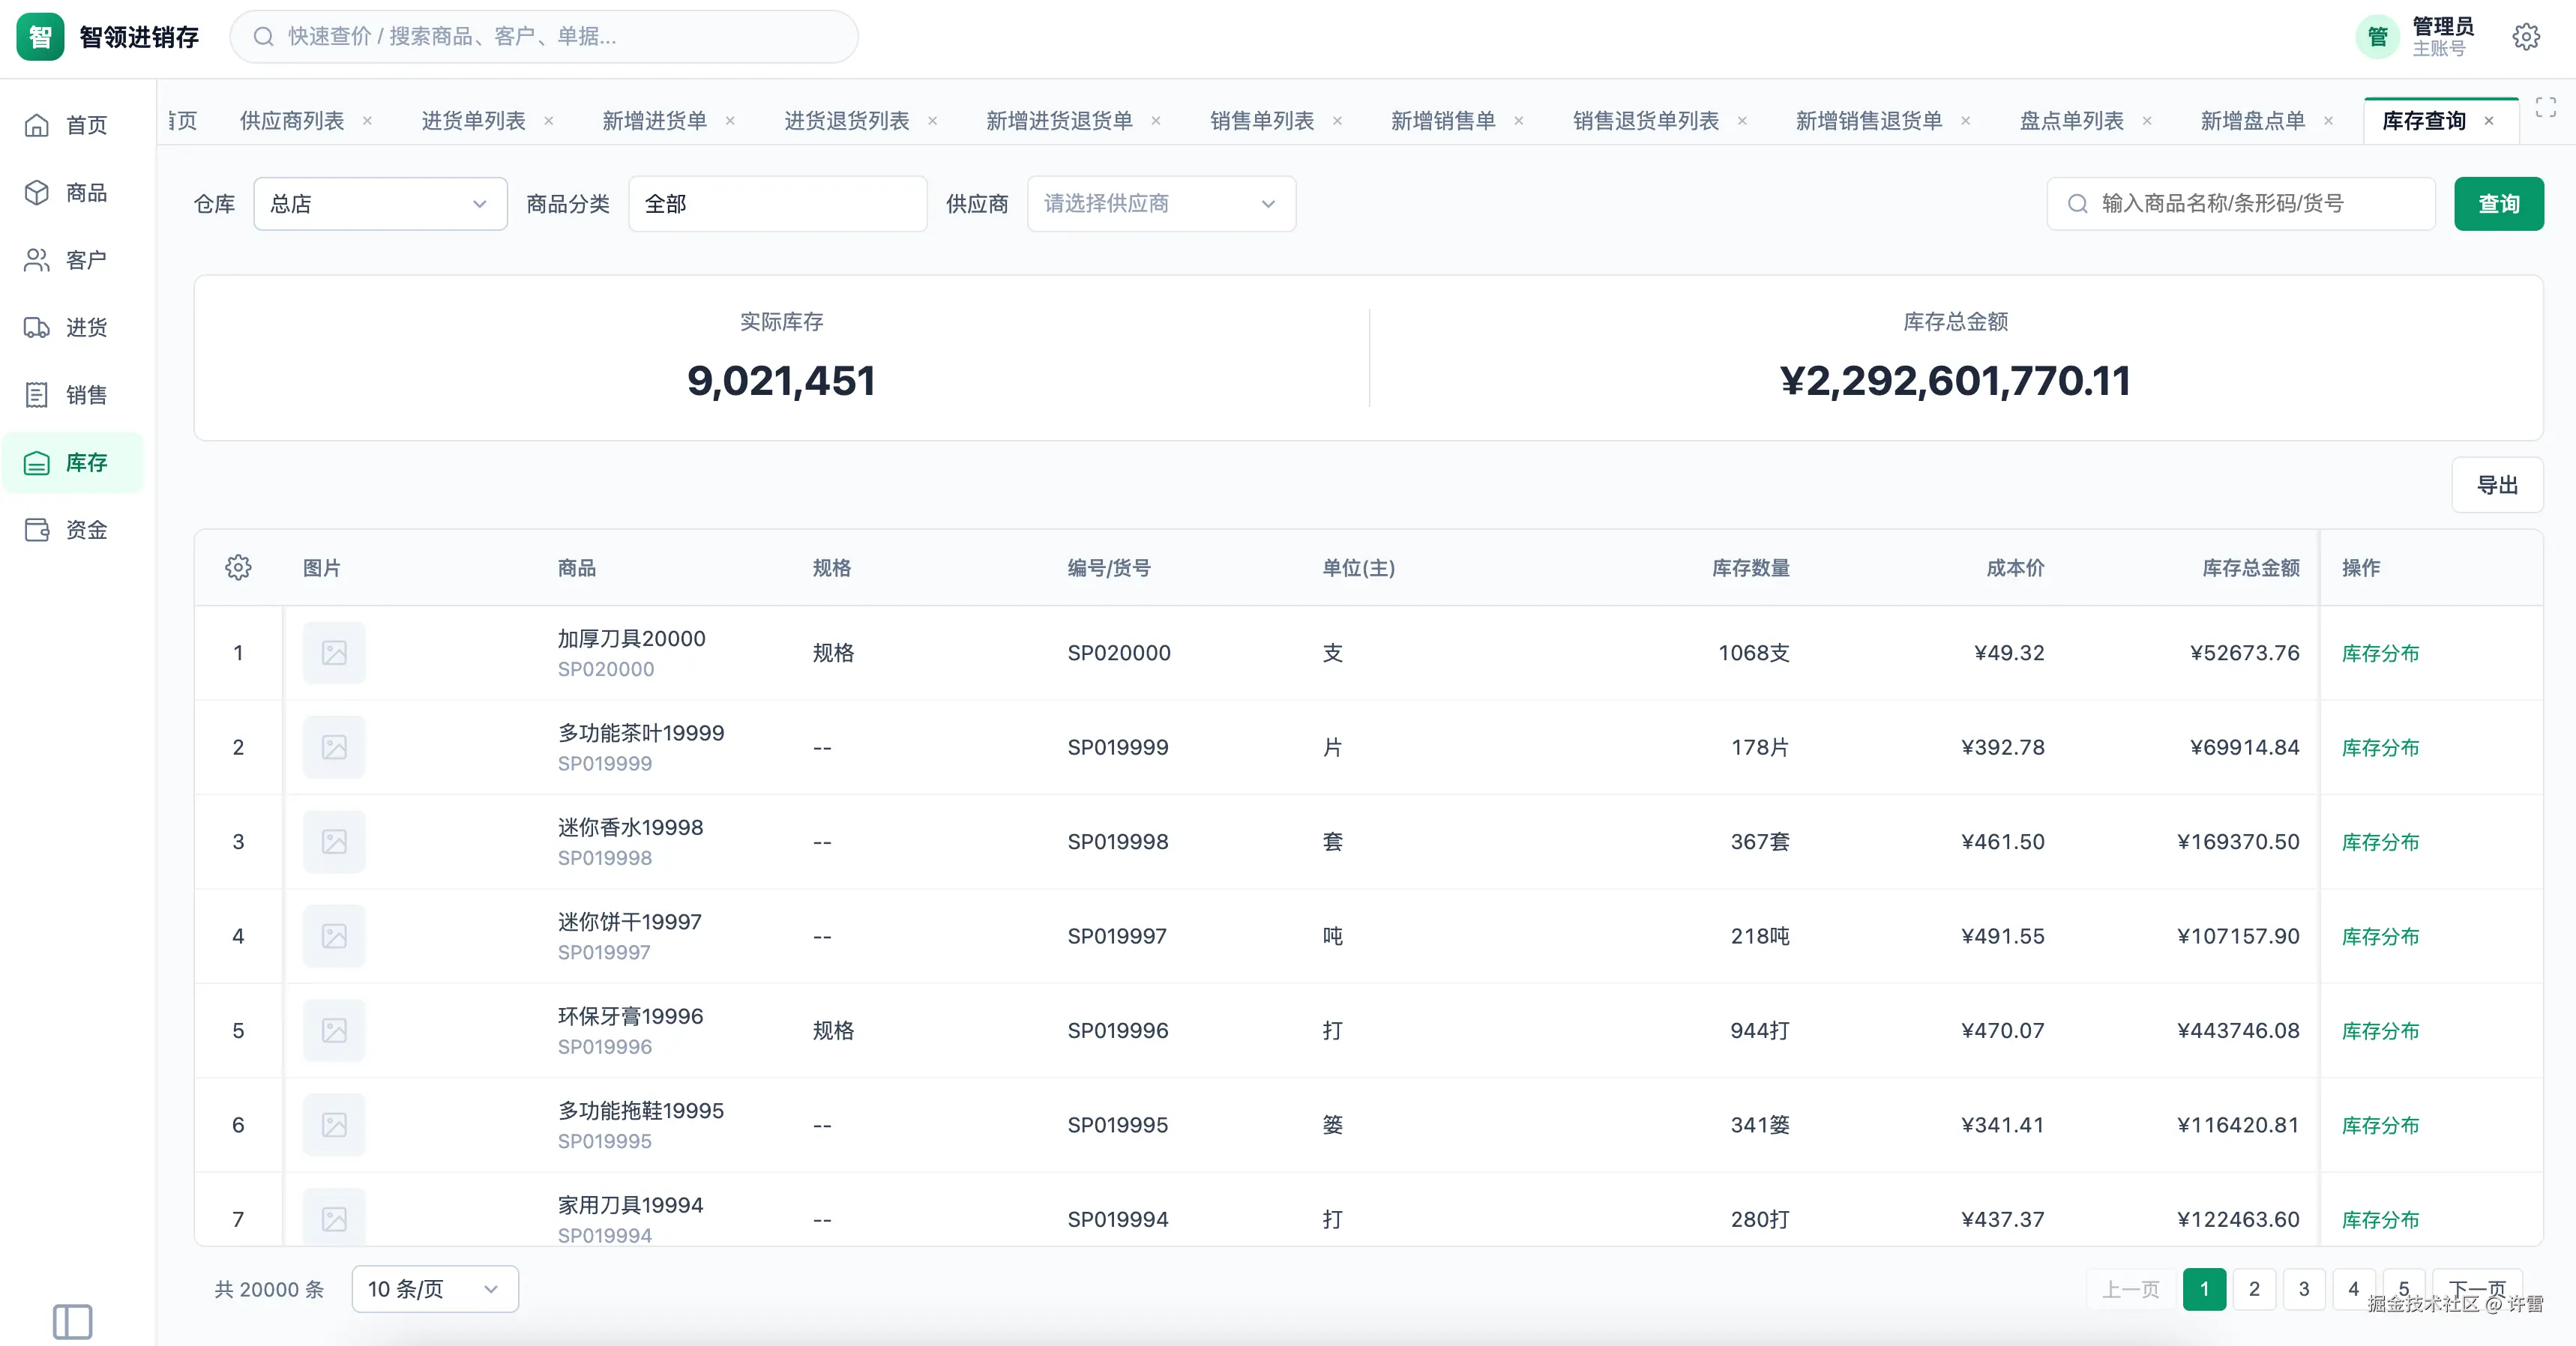Close the 库存查询 tab
The image size is (2576, 1346).
pos(2489,121)
